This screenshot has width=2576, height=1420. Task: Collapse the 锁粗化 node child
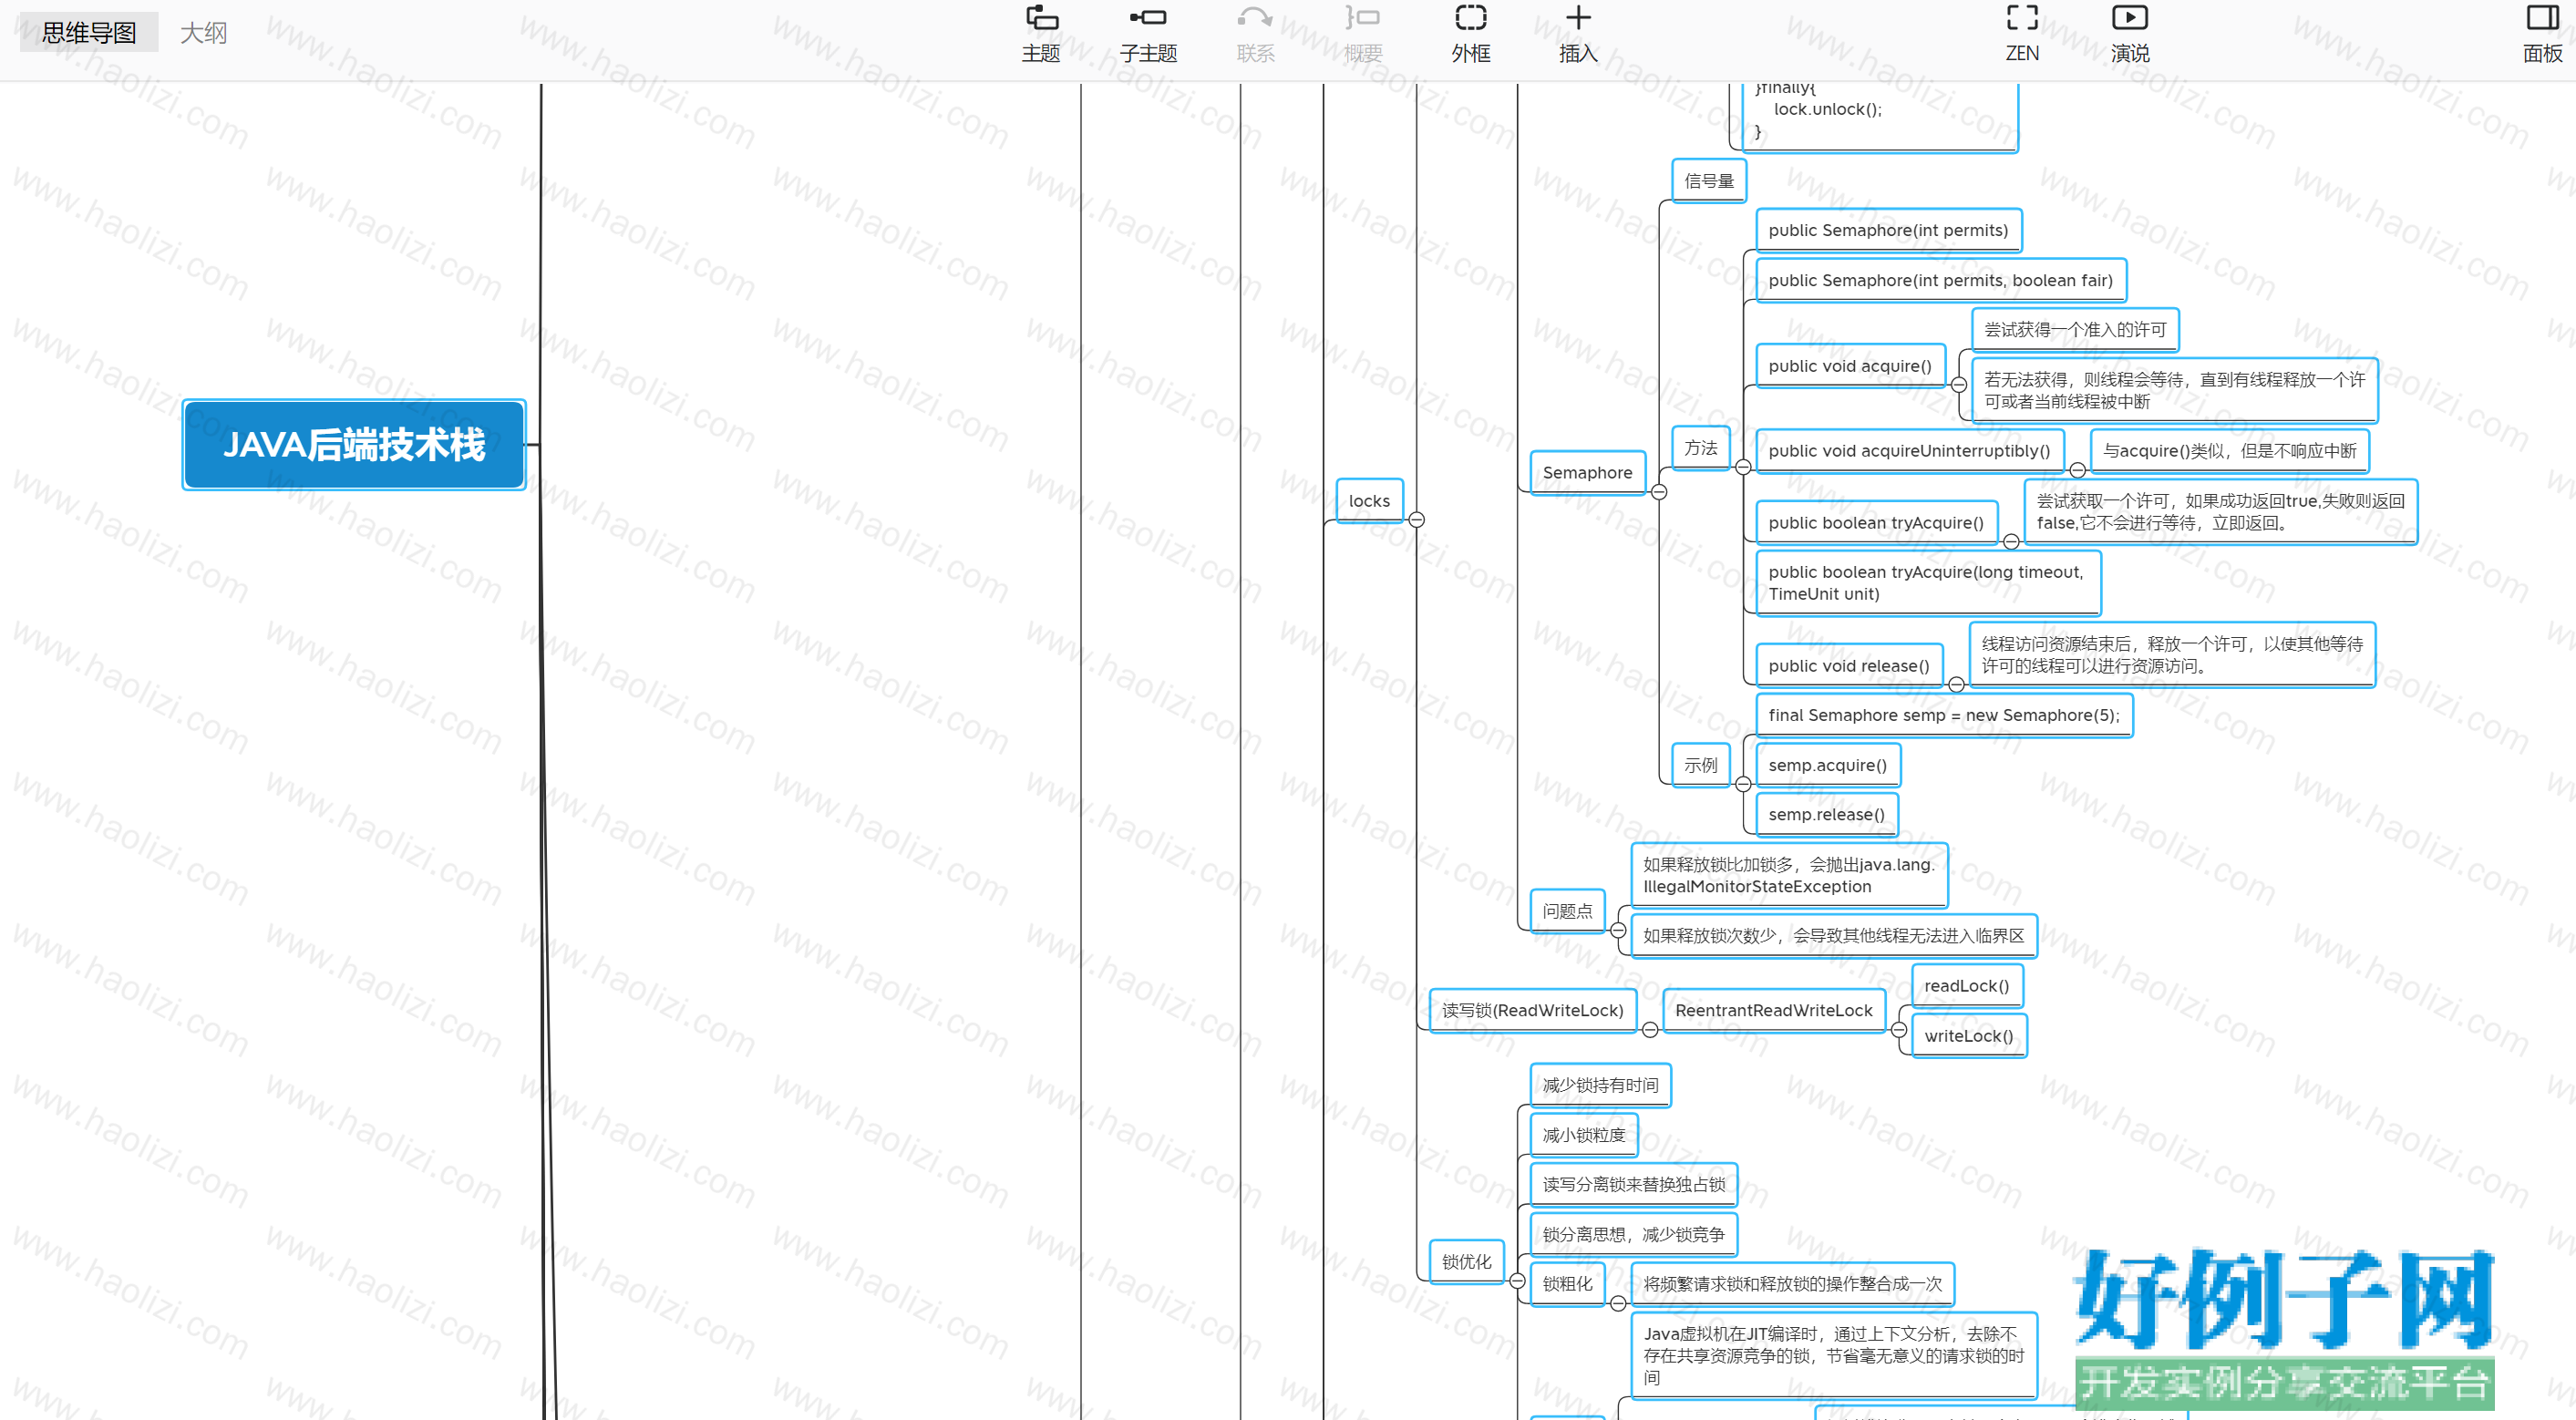(1618, 1303)
